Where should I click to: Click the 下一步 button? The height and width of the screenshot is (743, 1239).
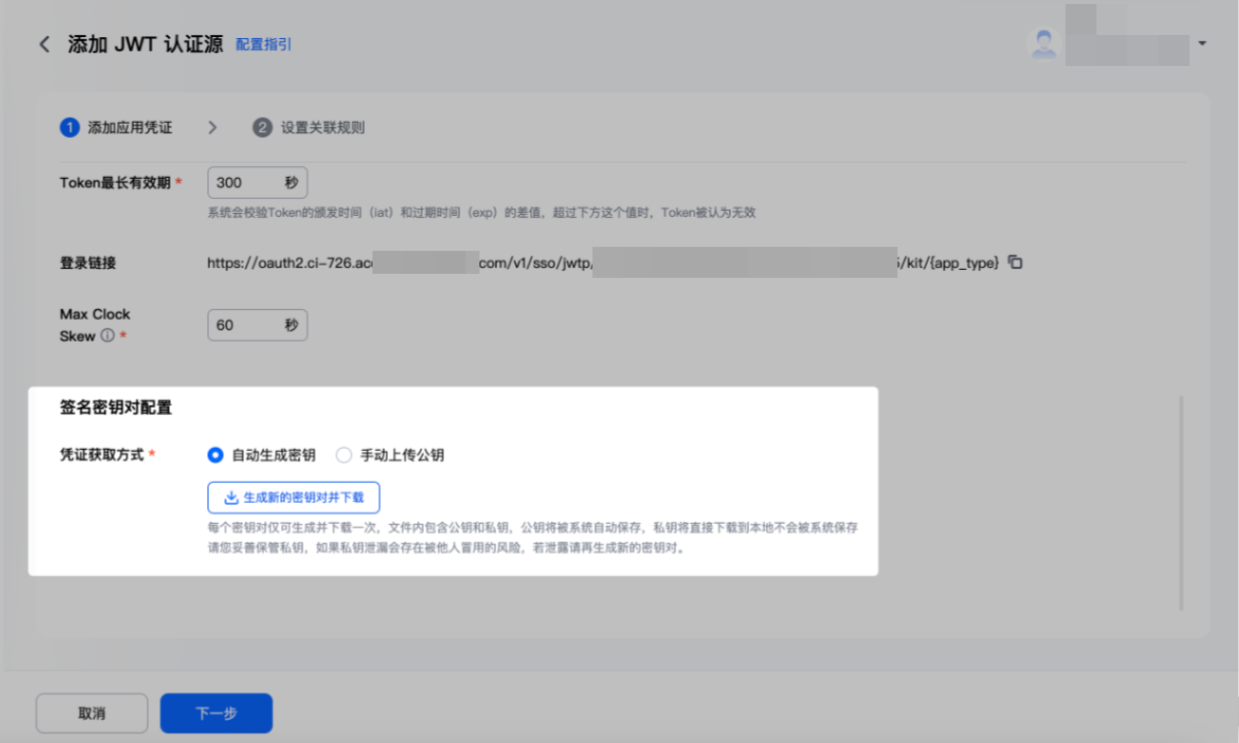[216, 713]
